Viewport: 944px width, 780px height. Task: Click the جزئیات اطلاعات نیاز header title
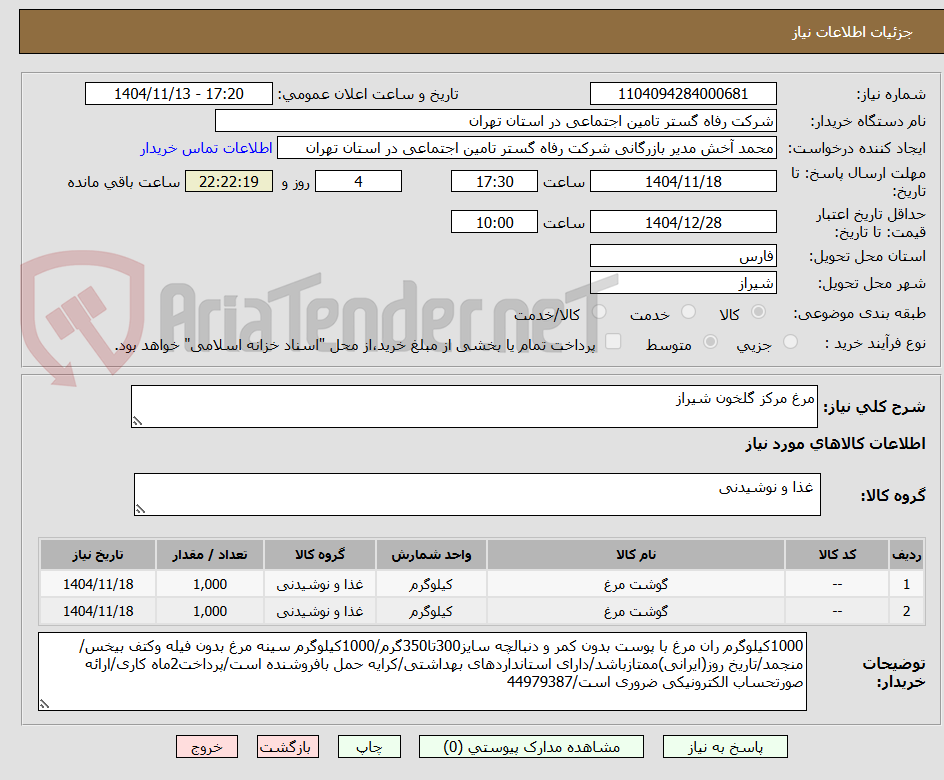852,32
